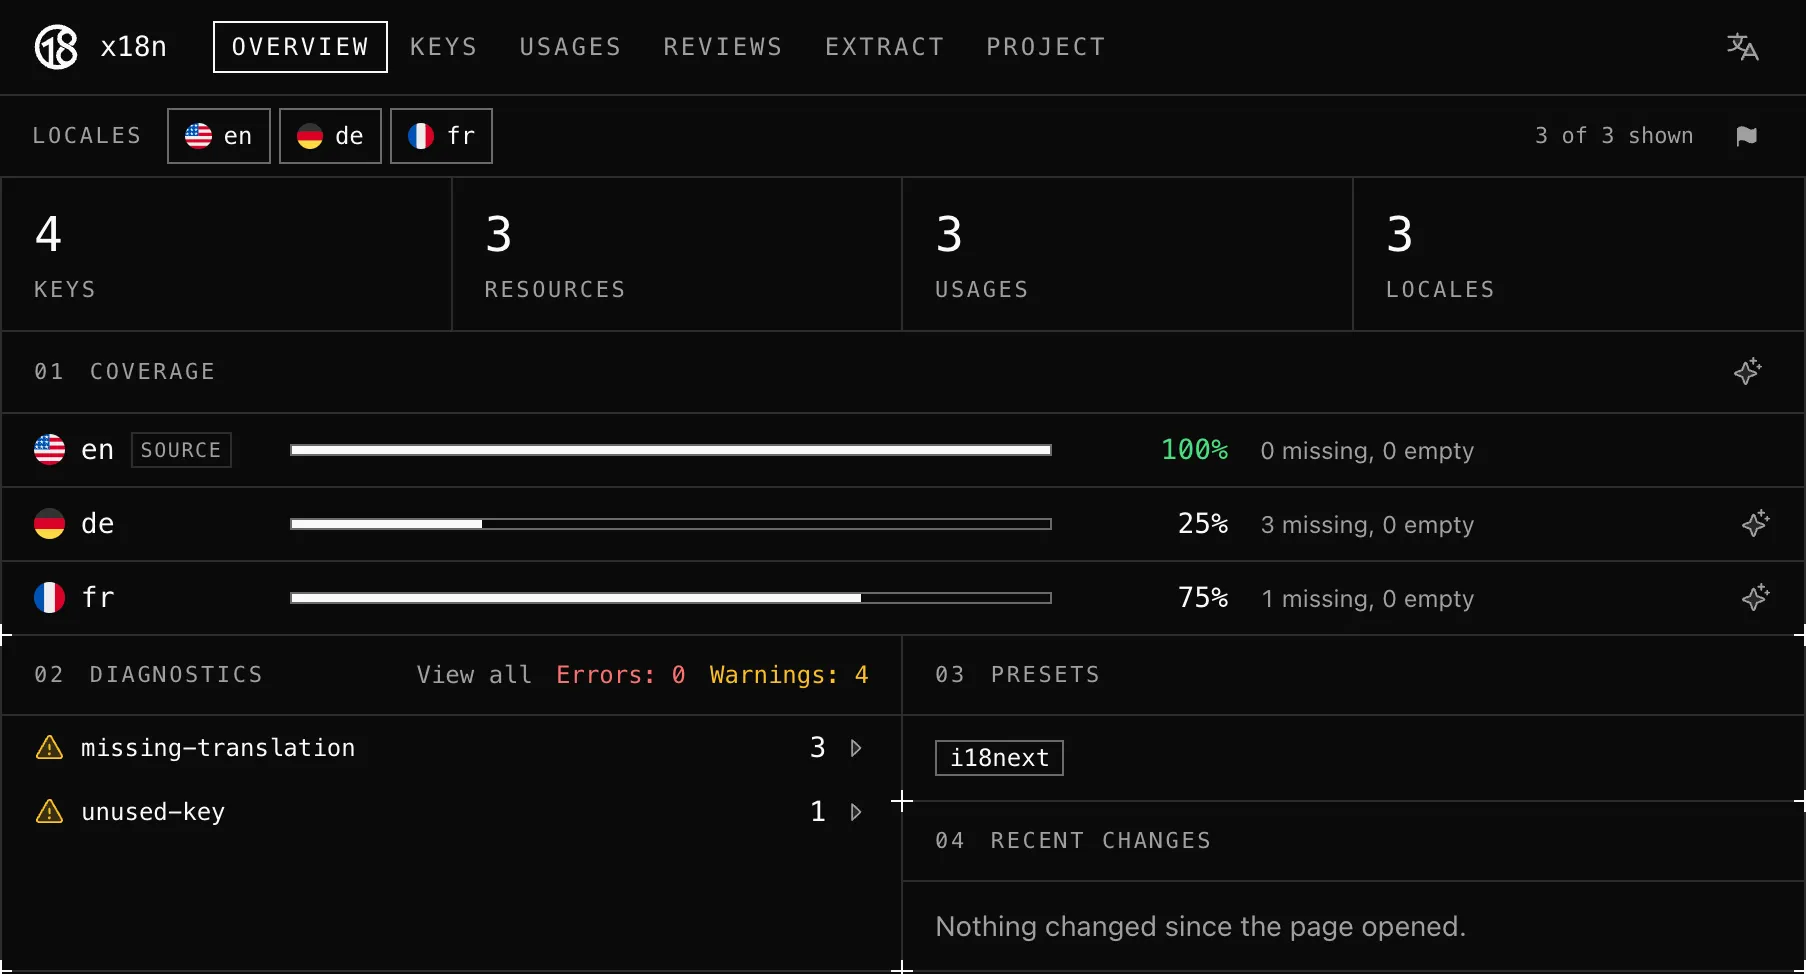
Task: Click the French flag in the fr coverage row
Action: pos(49,597)
